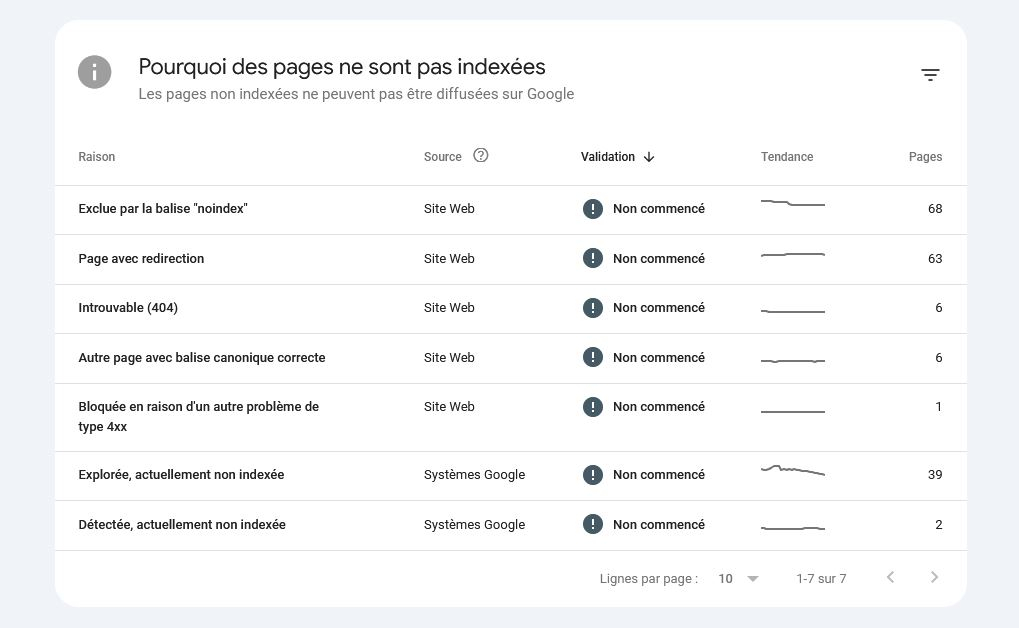Click the trend sparkline in Détectée non indexée row
Screen dimensions: 1019x628
(x=793, y=528)
